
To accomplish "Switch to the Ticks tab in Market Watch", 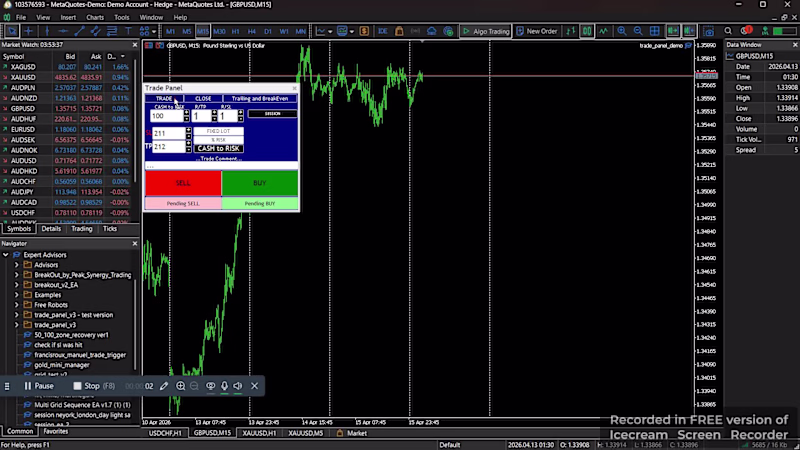I will (x=110, y=229).
